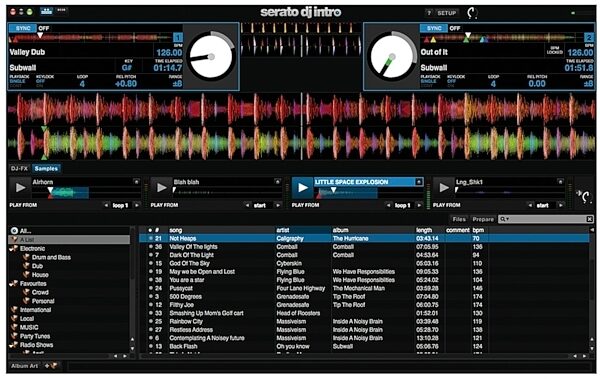The image size is (600, 379).
Task: Enable SYNC on the right deck
Action: [434, 28]
